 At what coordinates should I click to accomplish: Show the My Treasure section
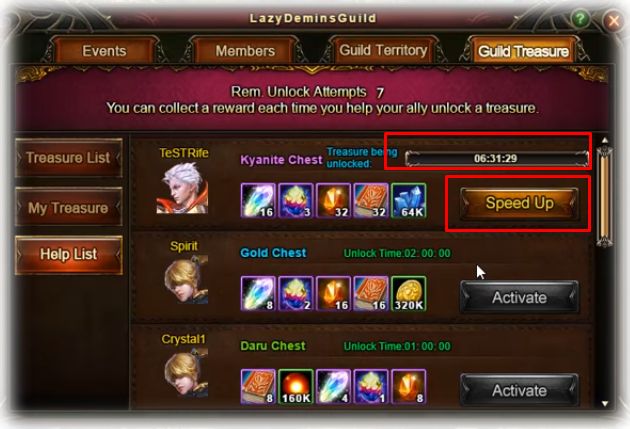(69, 208)
